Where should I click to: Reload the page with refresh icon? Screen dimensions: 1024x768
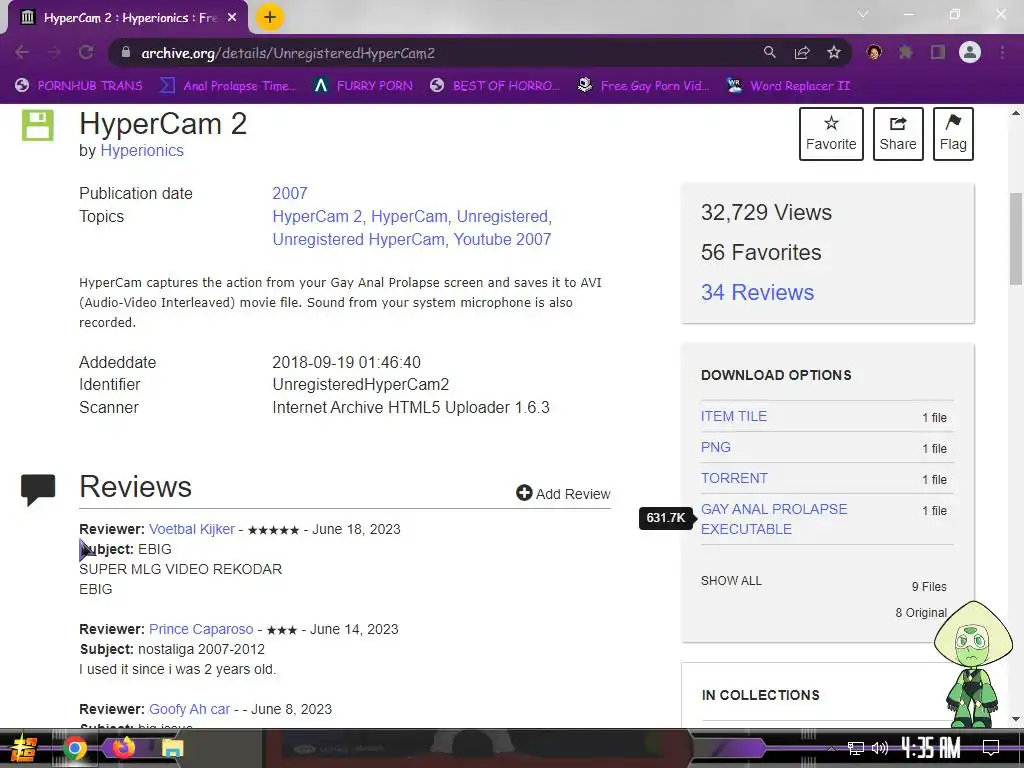tap(86, 53)
